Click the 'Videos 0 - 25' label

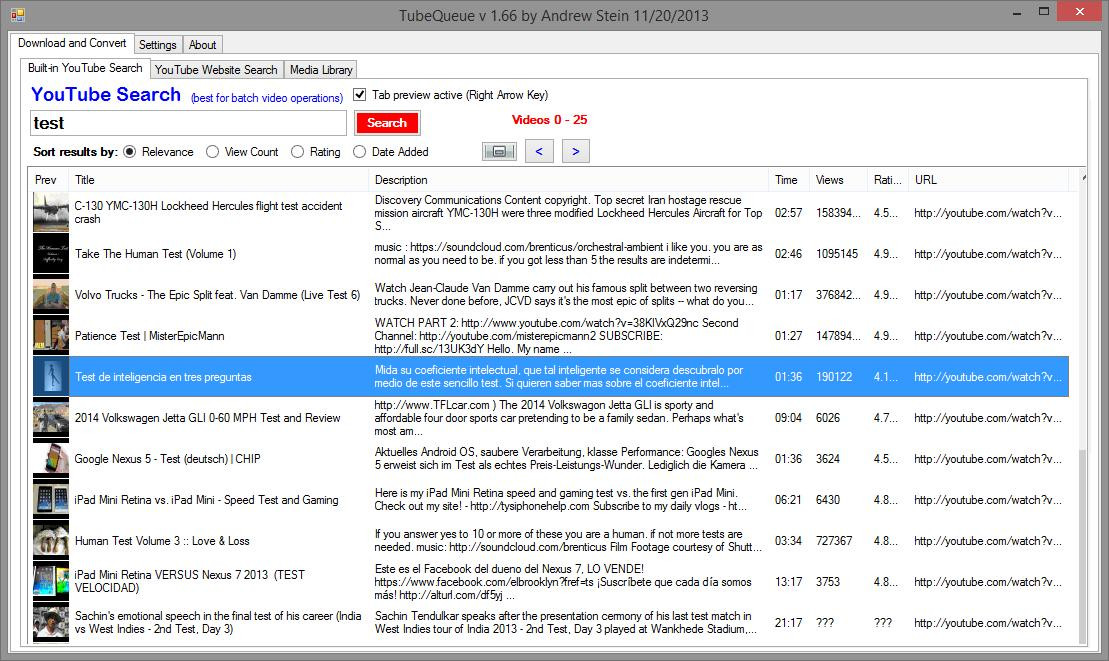[x=550, y=119]
